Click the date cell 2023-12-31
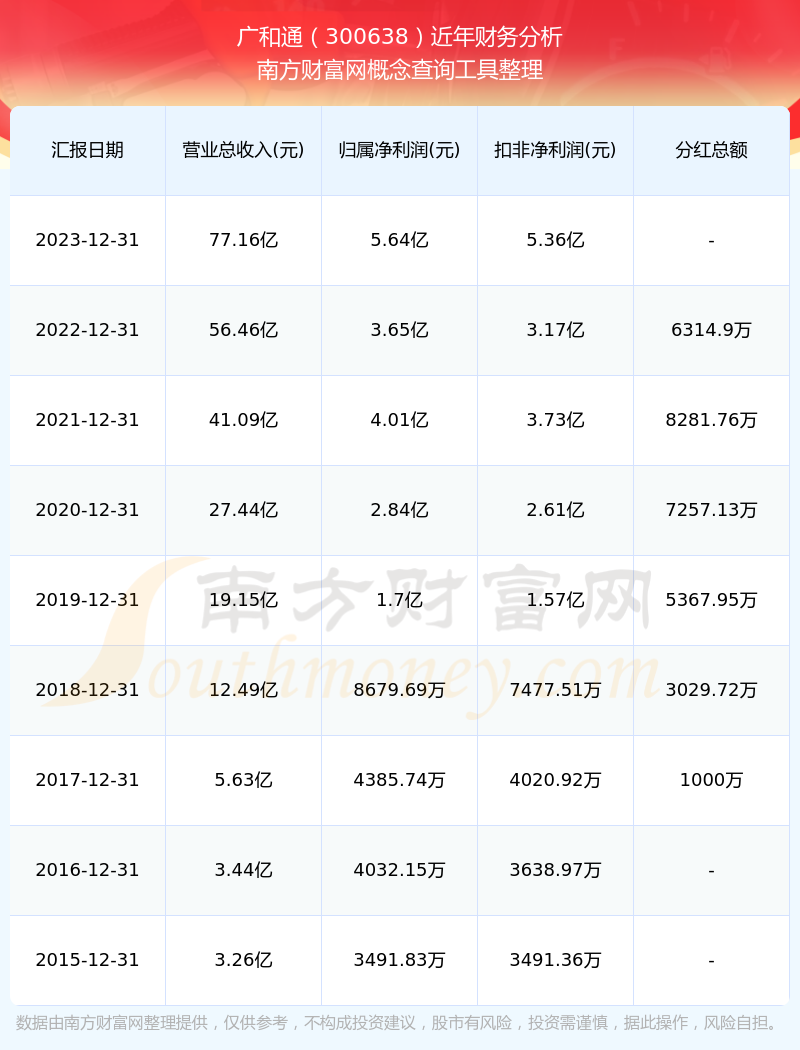Screen dimensions: 800x1050 (88, 240)
